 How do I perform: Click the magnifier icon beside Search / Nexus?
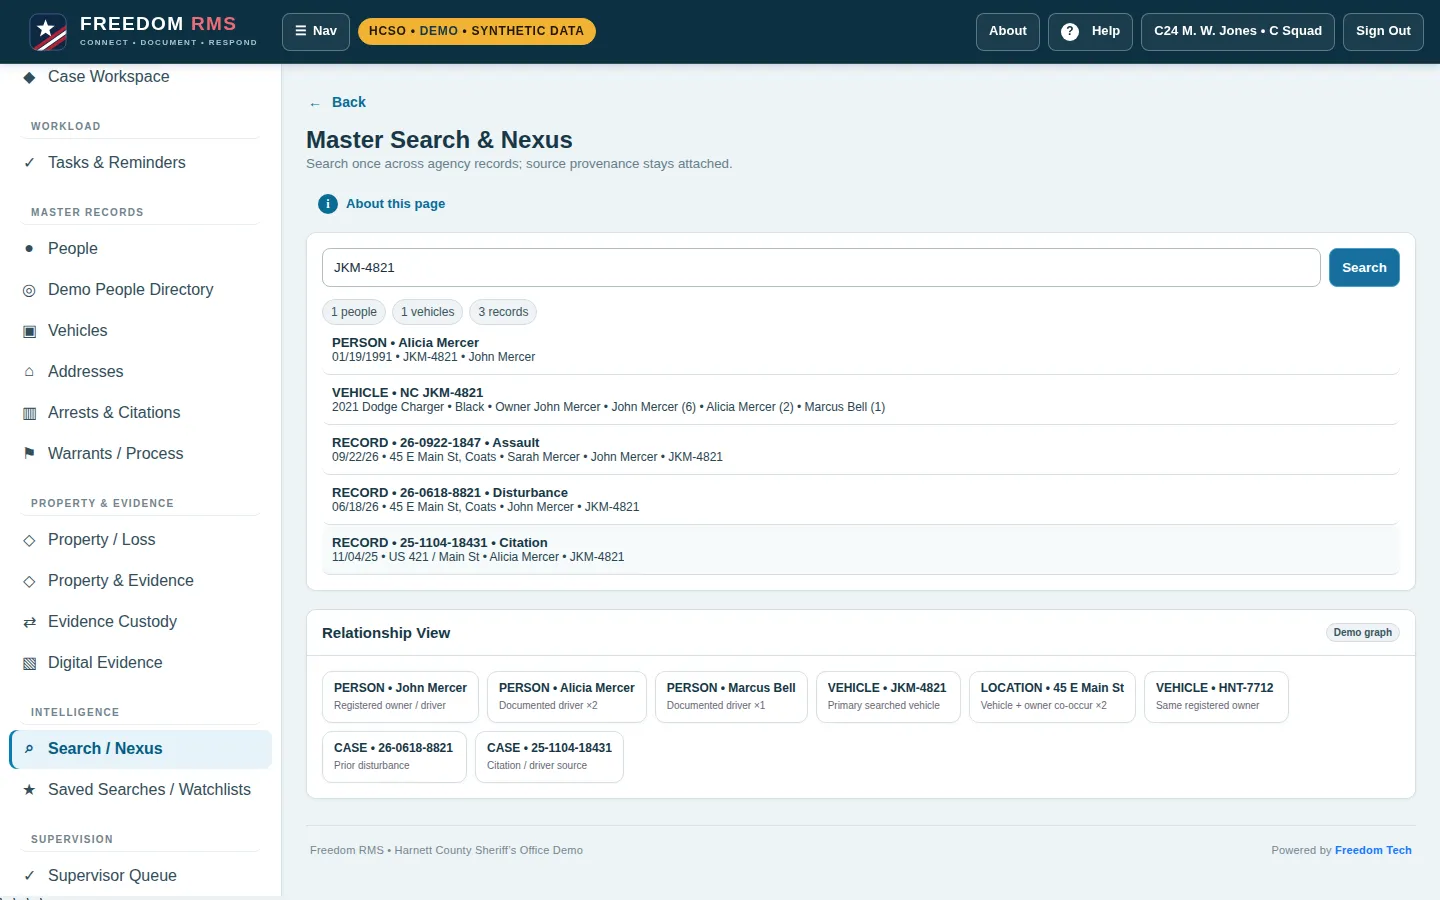click(x=29, y=749)
